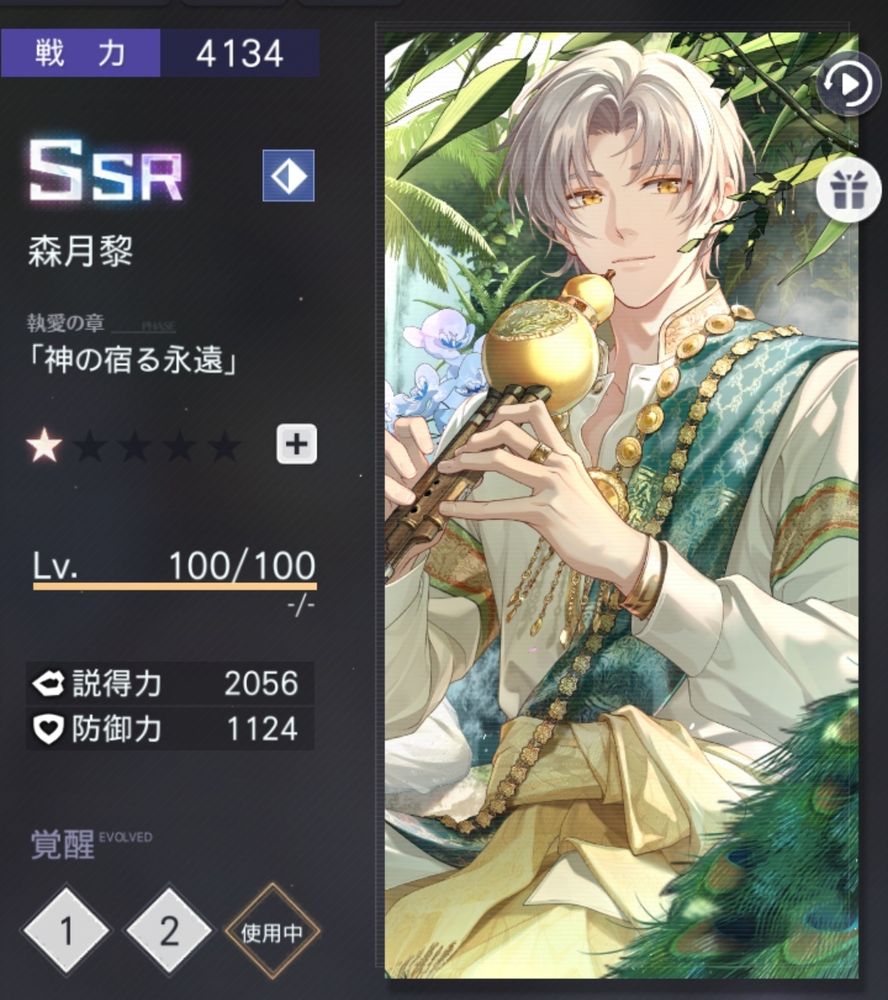The width and height of the screenshot is (888, 1000).
Task: Click the character name 森月黎
Action: point(80,251)
